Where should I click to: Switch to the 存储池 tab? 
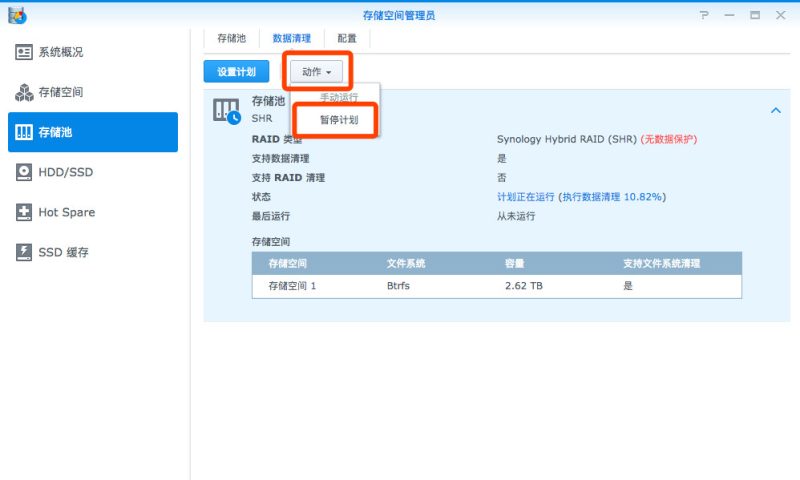232,38
